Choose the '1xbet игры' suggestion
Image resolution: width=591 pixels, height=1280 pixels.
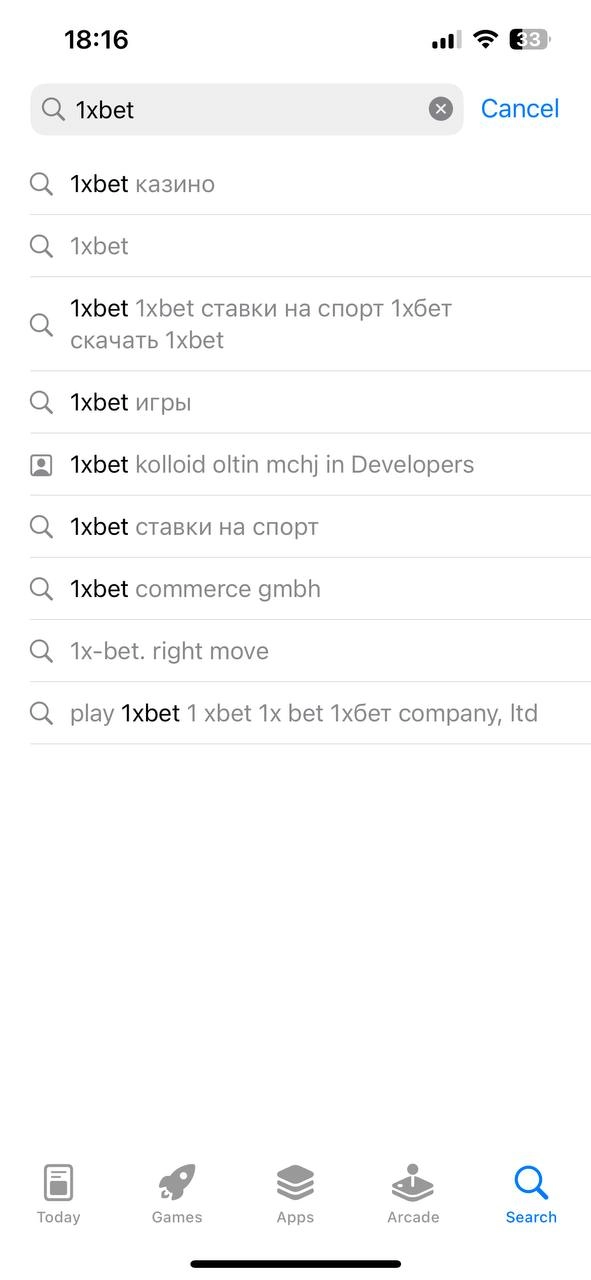[310, 402]
